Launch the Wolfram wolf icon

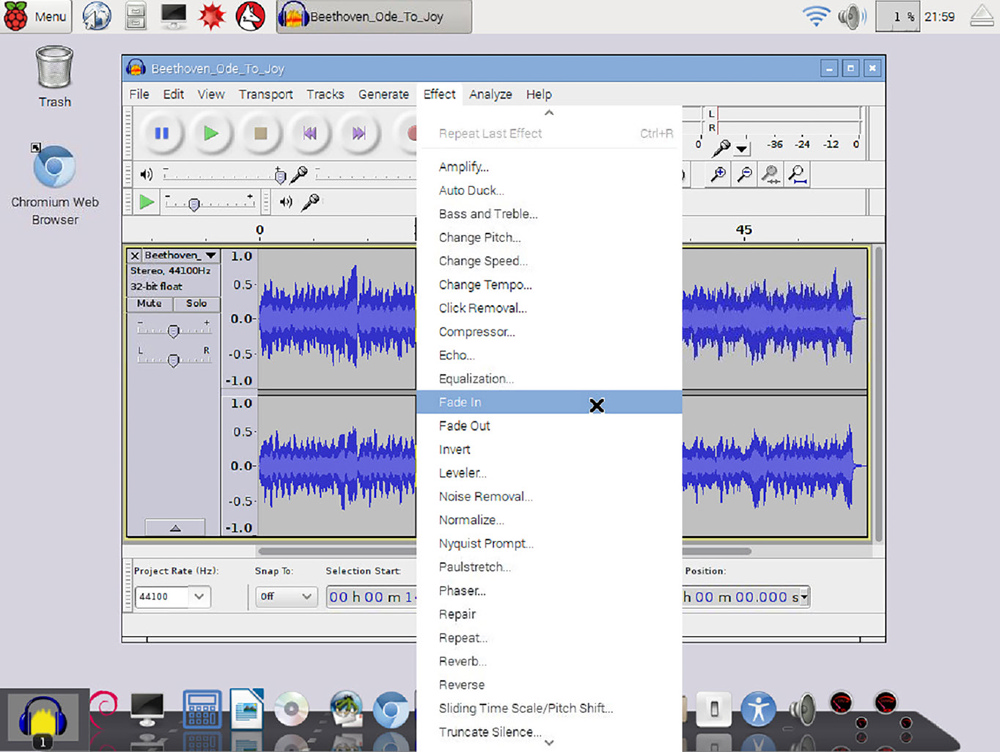click(250, 17)
